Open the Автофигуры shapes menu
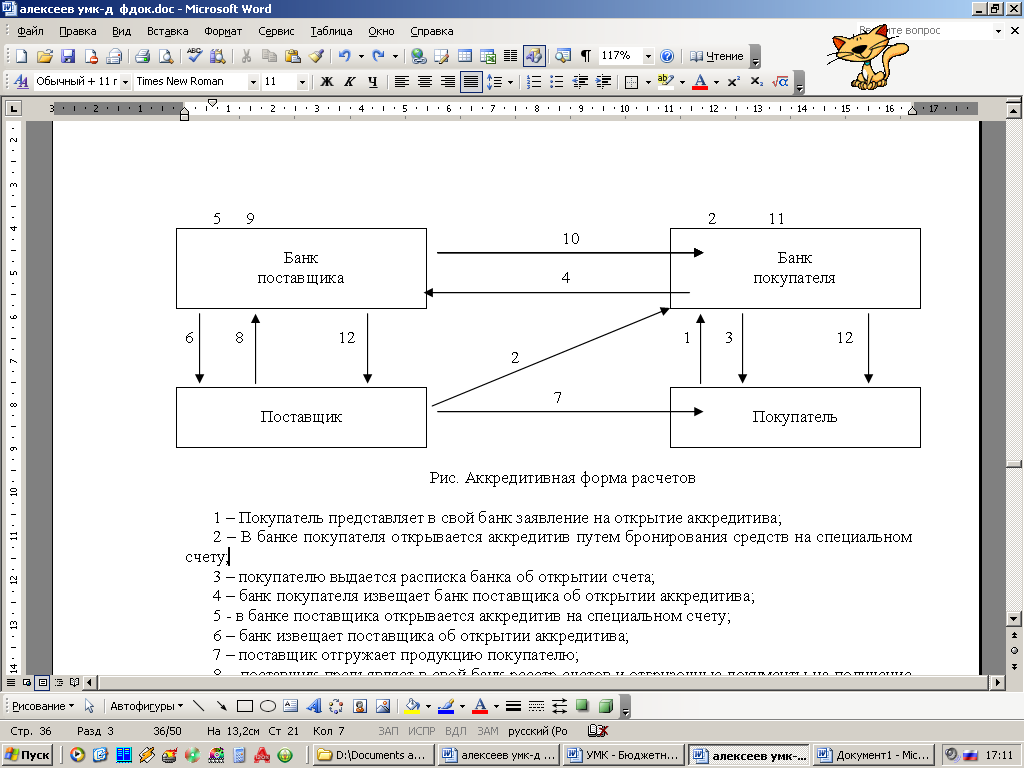This screenshot has width=1024, height=768. point(146,706)
